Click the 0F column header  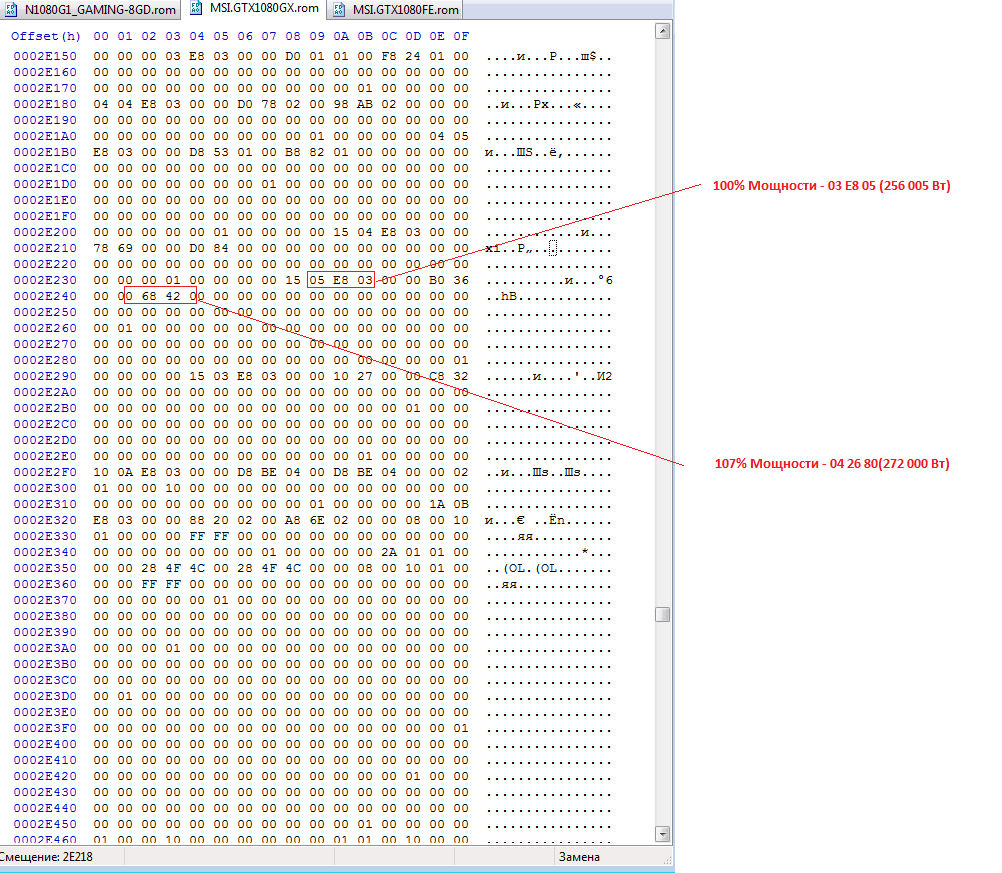click(461, 36)
